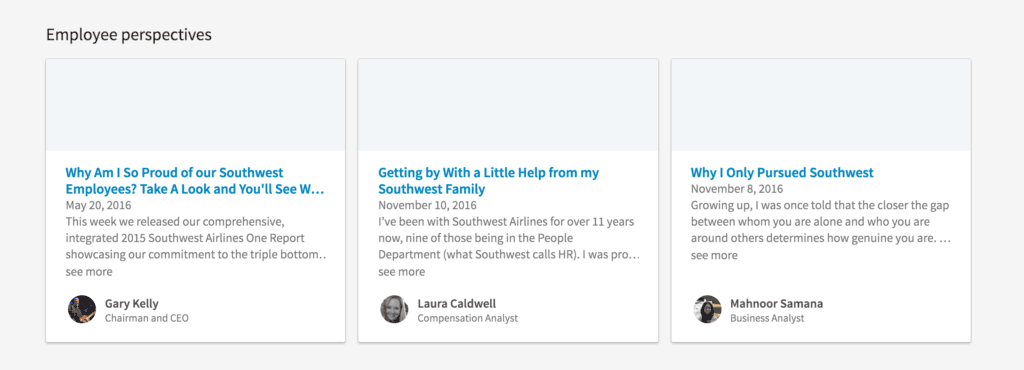This screenshot has height=370, width=1024.
Task: Click the 'Employee perspectives' section heading
Action: [x=129, y=35]
